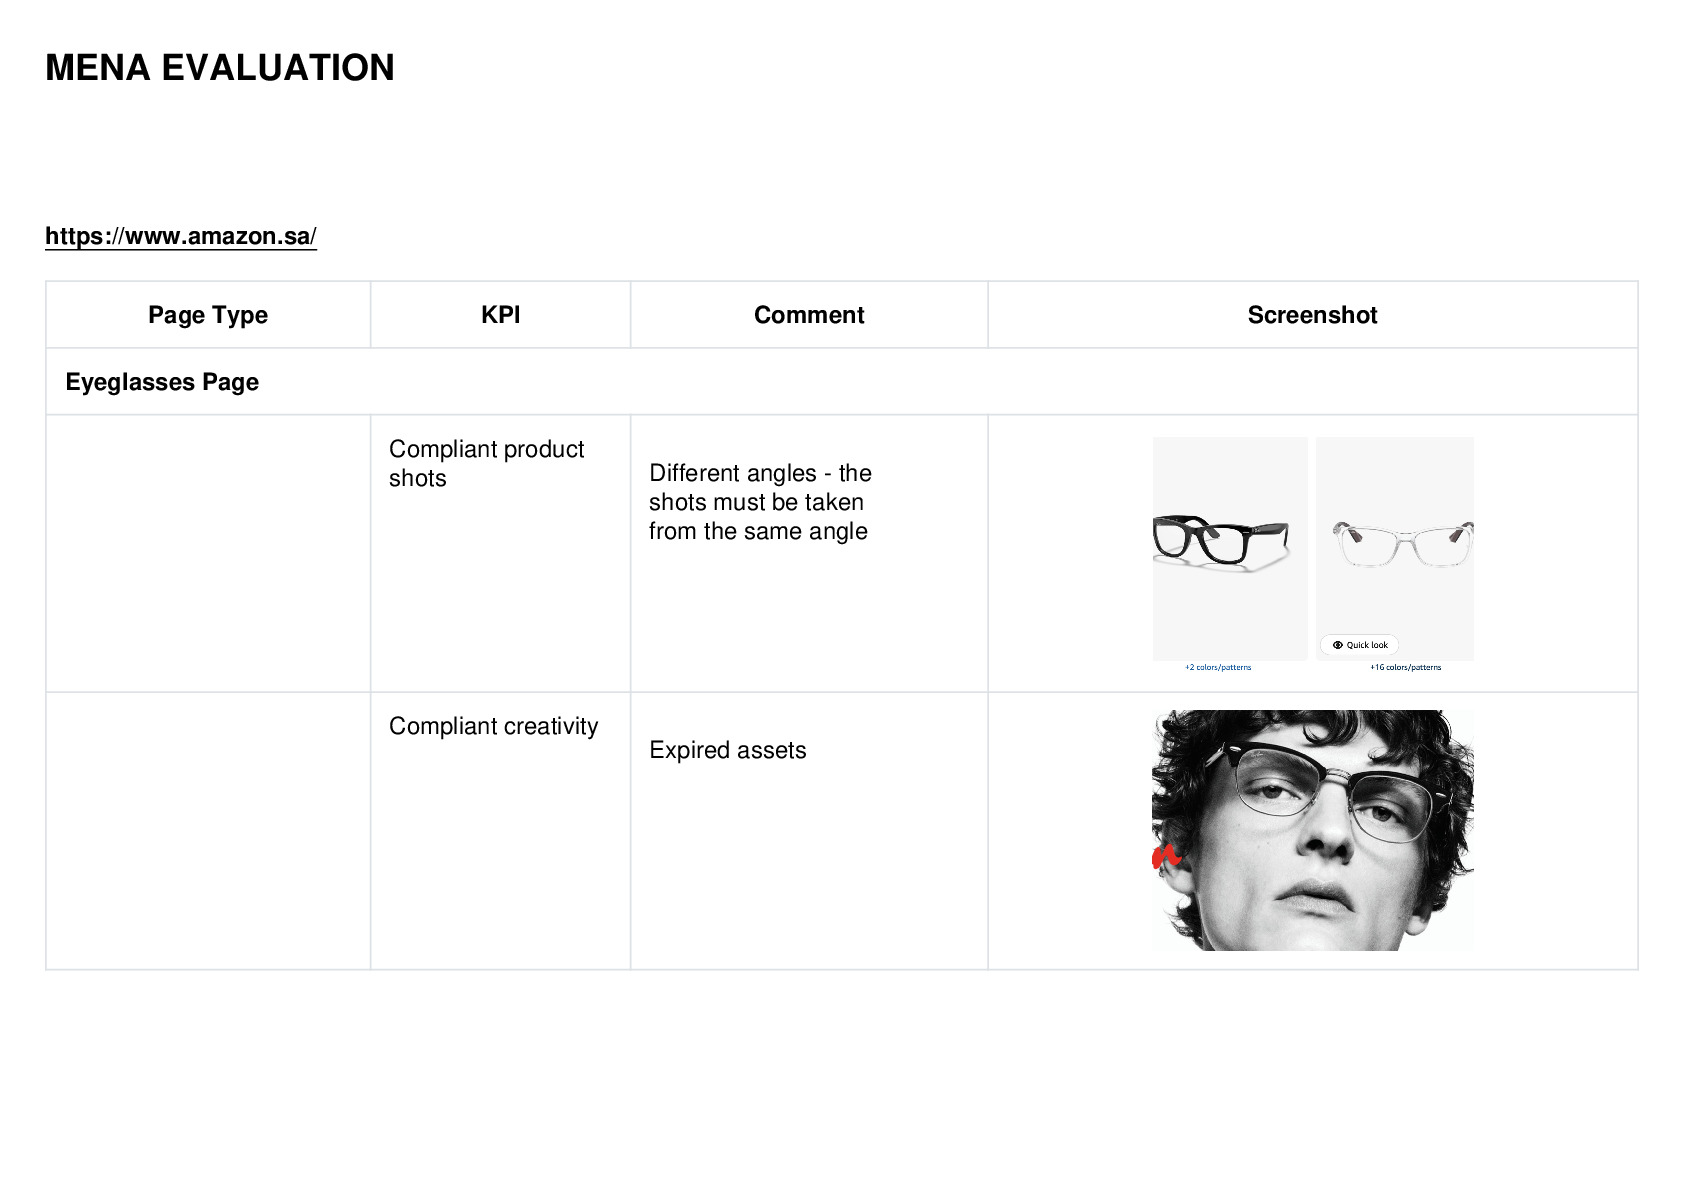Open the +2 colors/patterns link
This screenshot has width=1684, height=1191.
pos(1217,667)
